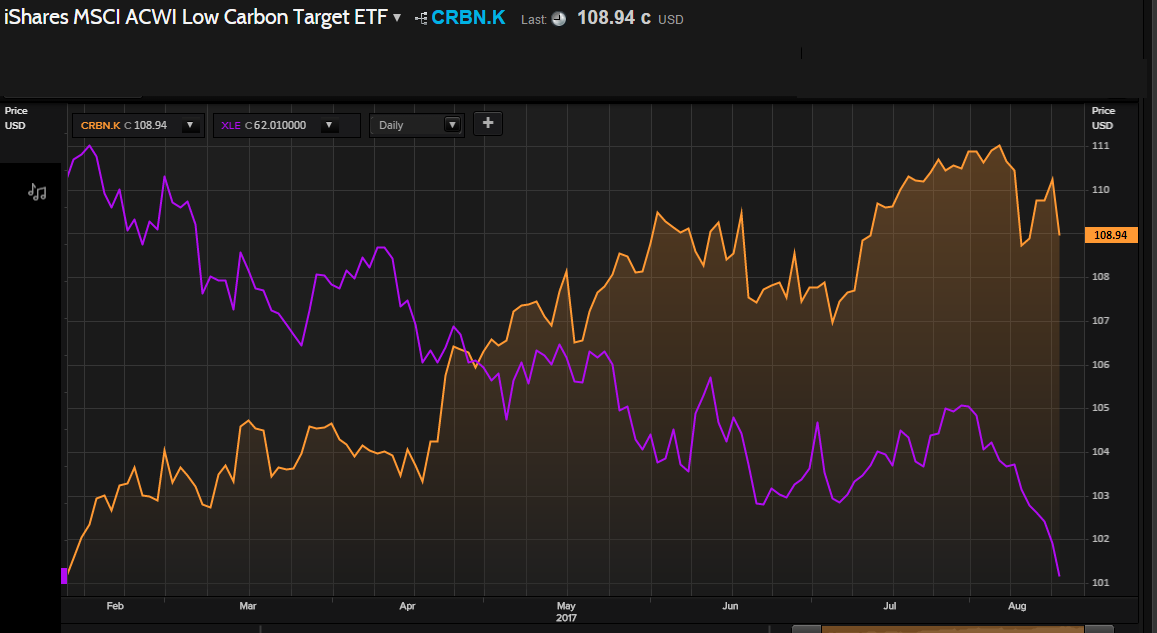Click the 108 value on price axis

point(1100,277)
